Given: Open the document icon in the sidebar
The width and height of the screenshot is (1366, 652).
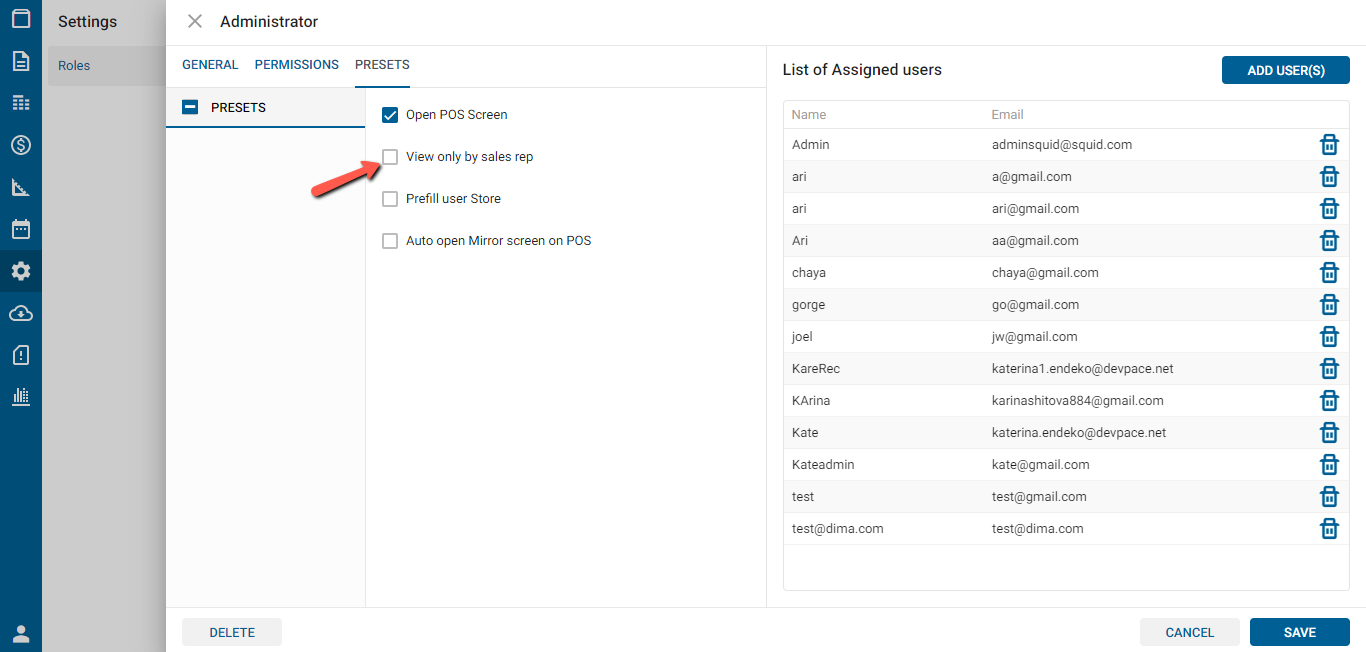Looking at the screenshot, I should point(21,61).
